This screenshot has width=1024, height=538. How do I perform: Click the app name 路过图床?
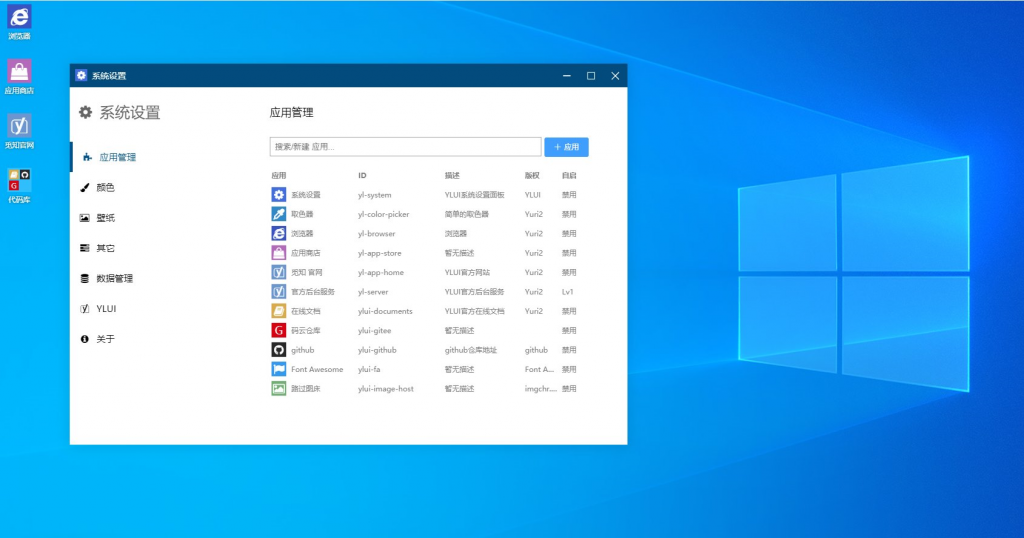pyautogui.click(x=306, y=388)
